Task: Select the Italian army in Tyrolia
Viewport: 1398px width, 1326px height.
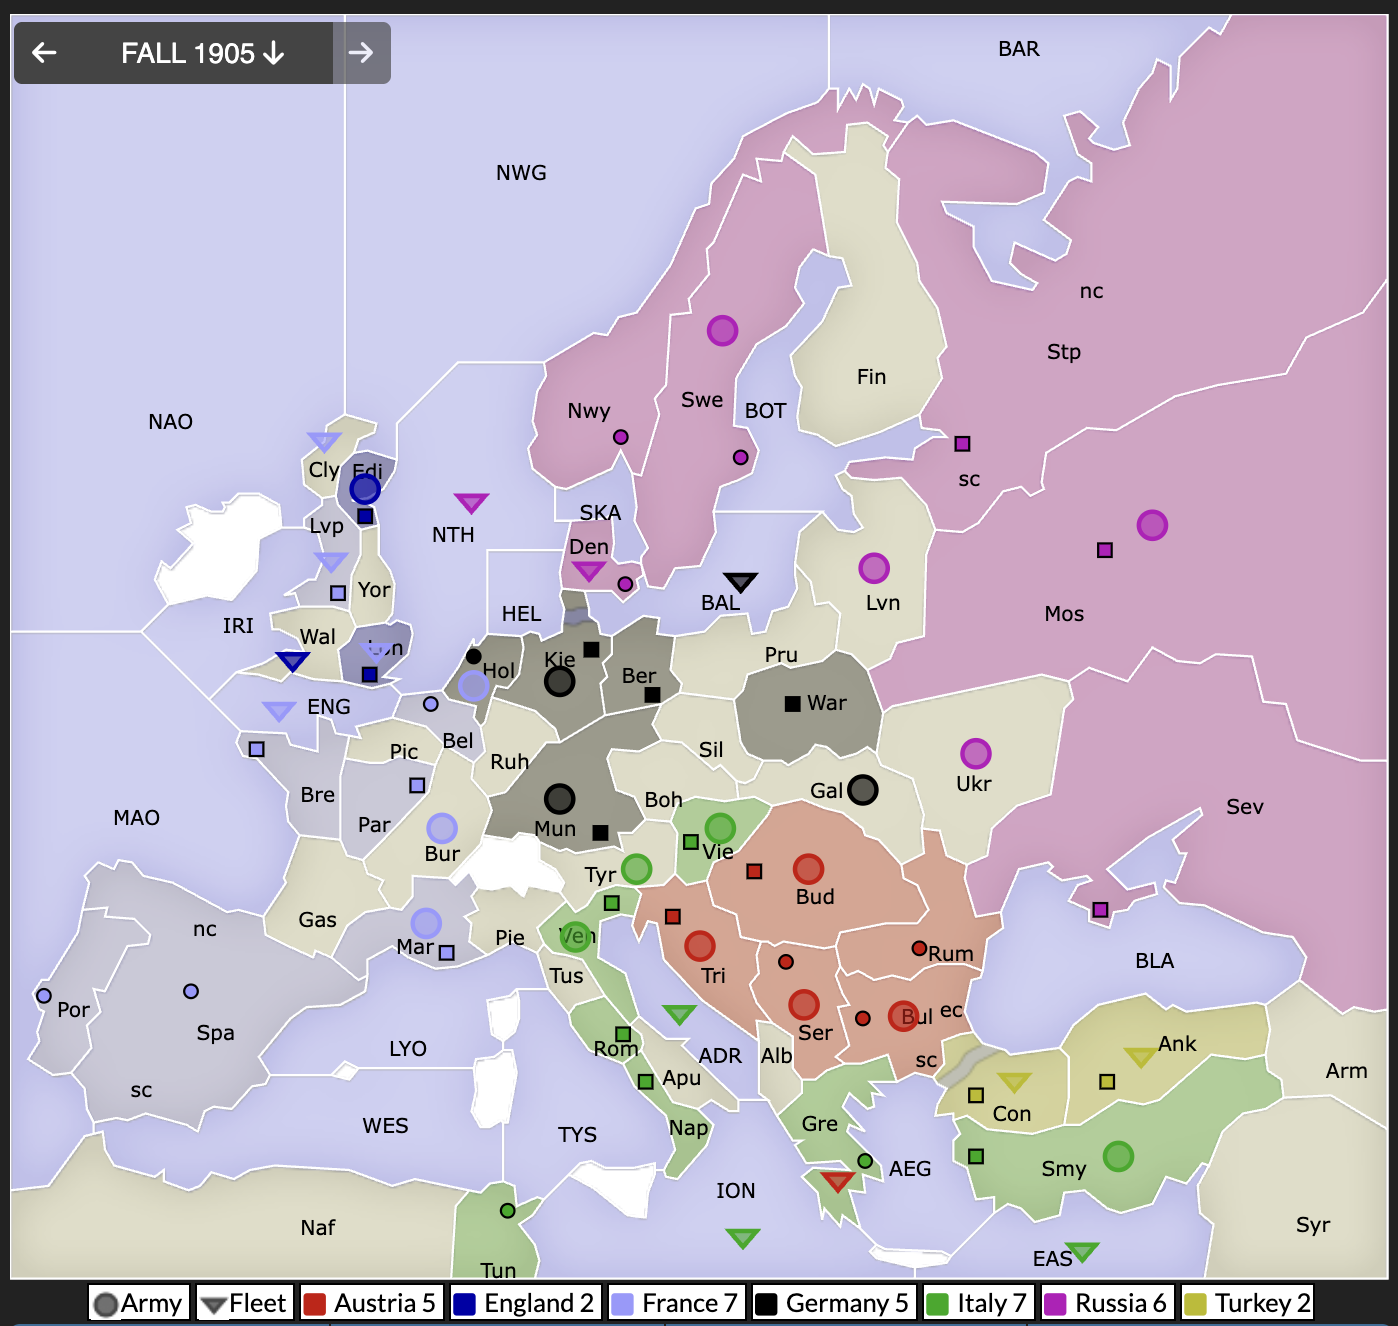Action: point(636,869)
